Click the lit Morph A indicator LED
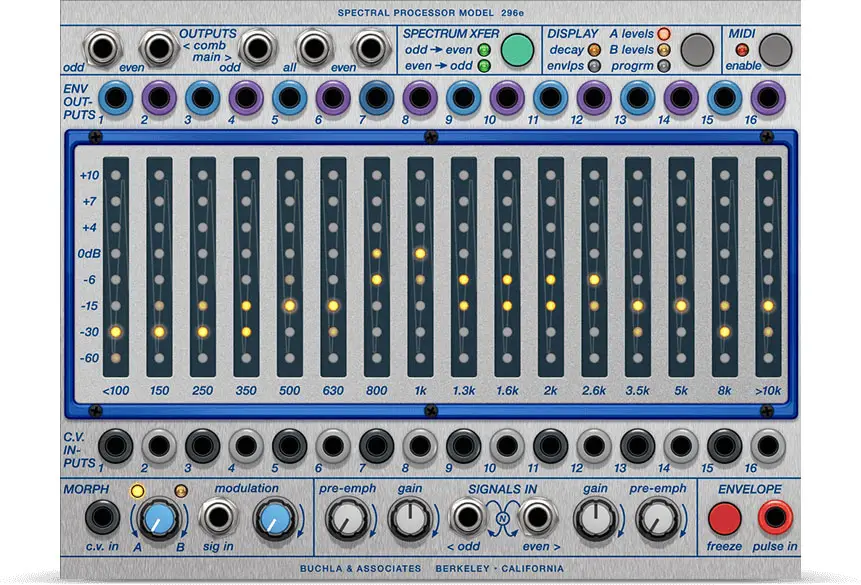This screenshot has height=585, width=861. tap(137, 491)
